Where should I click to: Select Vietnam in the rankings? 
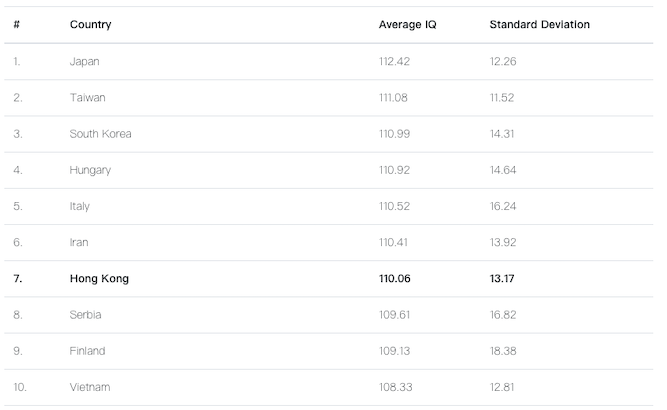(x=89, y=387)
